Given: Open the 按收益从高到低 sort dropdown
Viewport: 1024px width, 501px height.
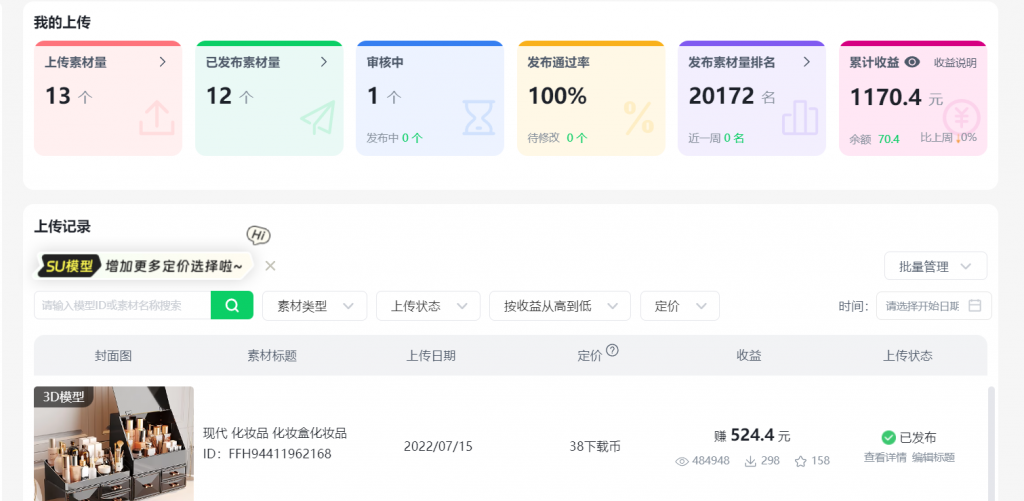Looking at the screenshot, I should click(x=560, y=306).
